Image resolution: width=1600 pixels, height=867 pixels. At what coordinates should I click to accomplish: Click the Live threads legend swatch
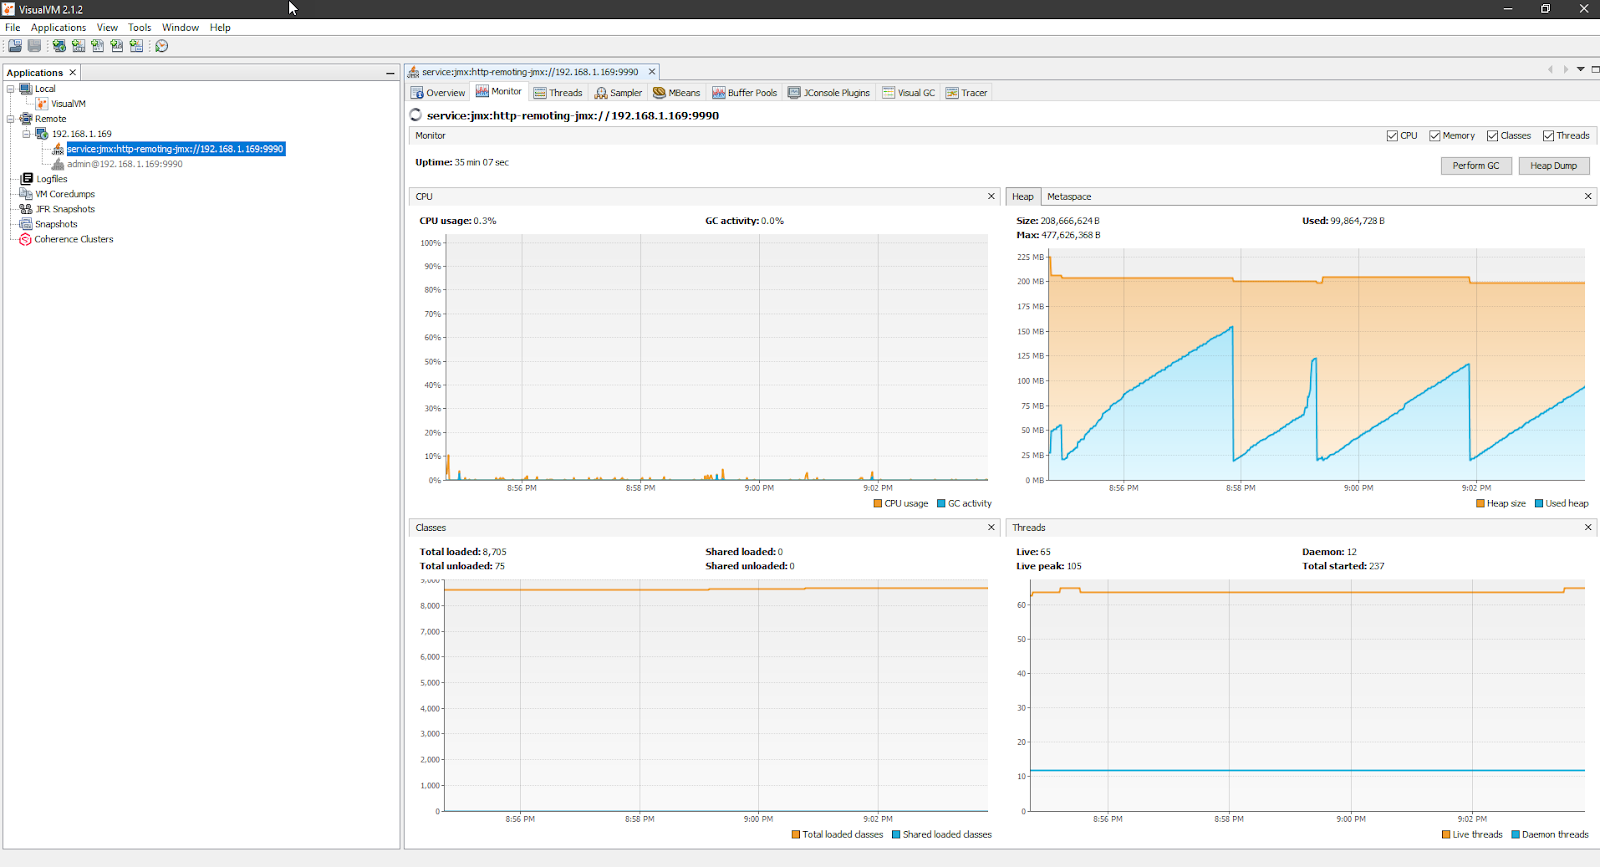click(1446, 834)
